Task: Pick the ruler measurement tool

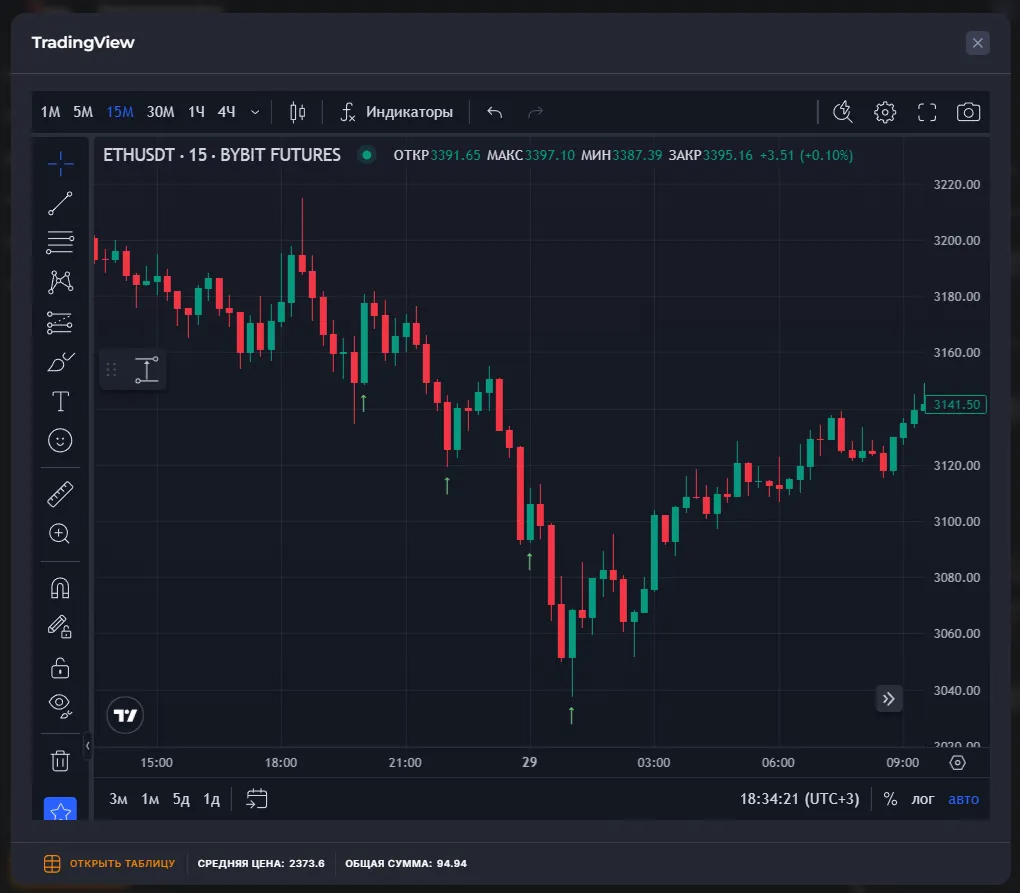Action: click(x=60, y=494)
